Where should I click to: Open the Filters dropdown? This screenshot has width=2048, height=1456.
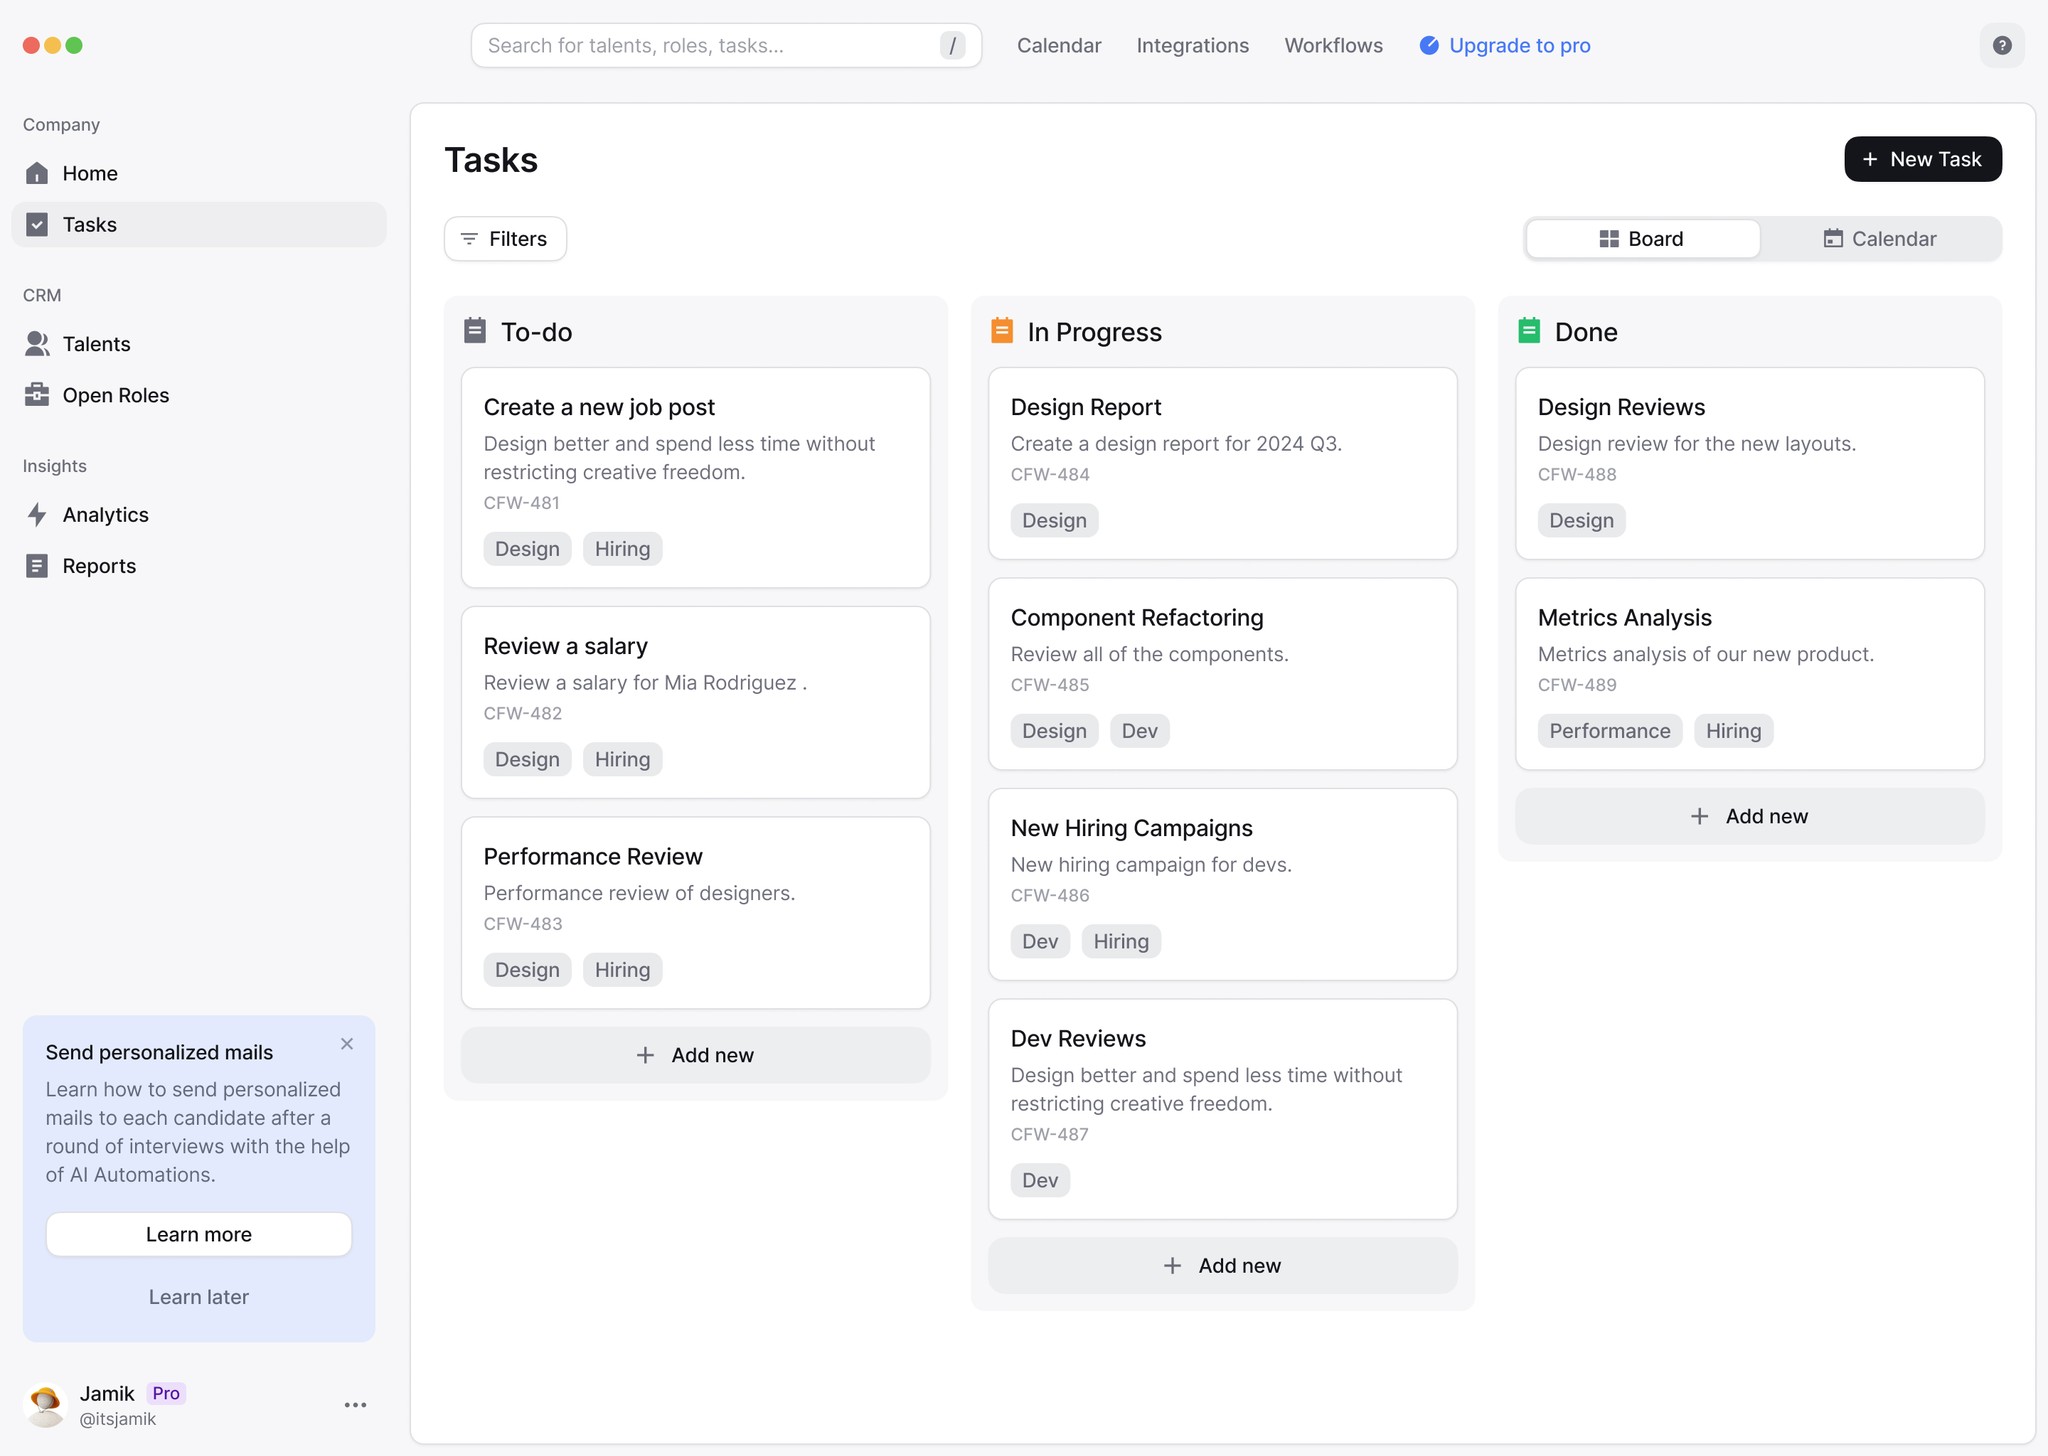pos(505,239)
